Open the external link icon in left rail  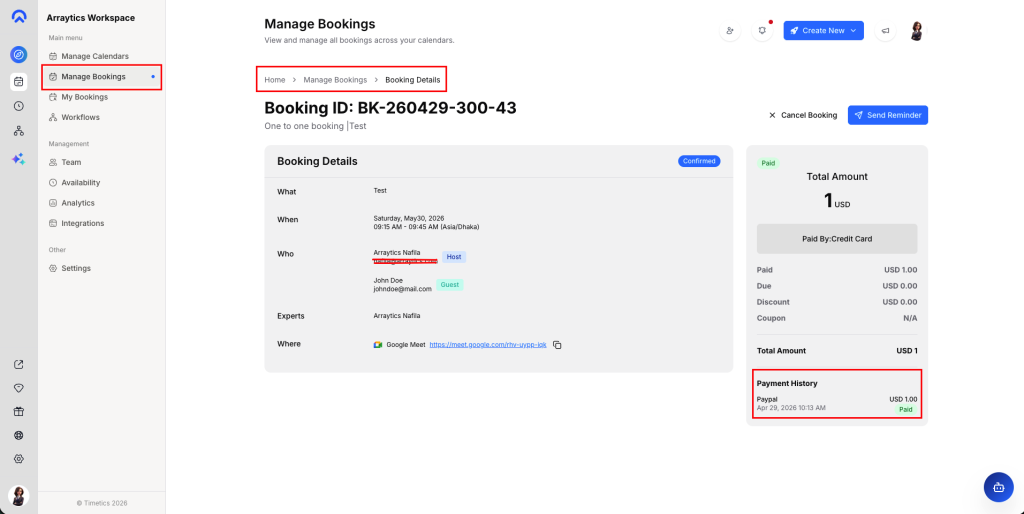point(18,364)
